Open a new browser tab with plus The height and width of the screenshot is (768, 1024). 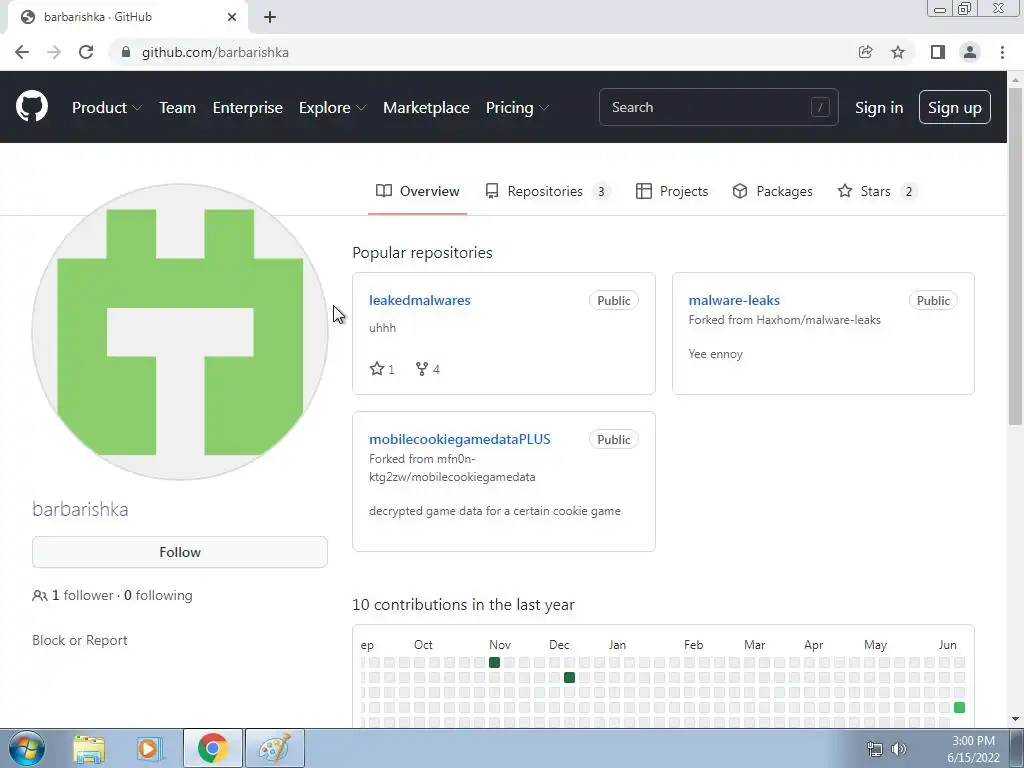click(270, 17)
